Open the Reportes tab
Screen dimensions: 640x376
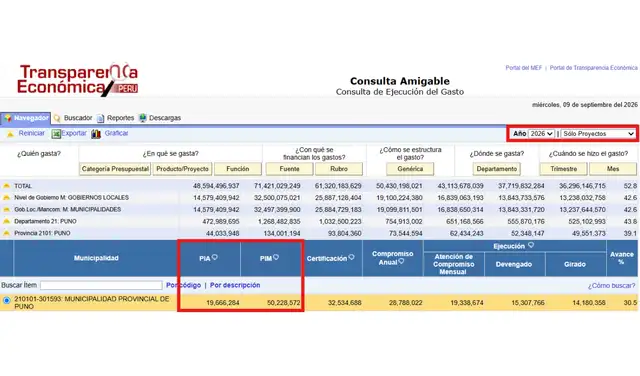click(120, 118)
